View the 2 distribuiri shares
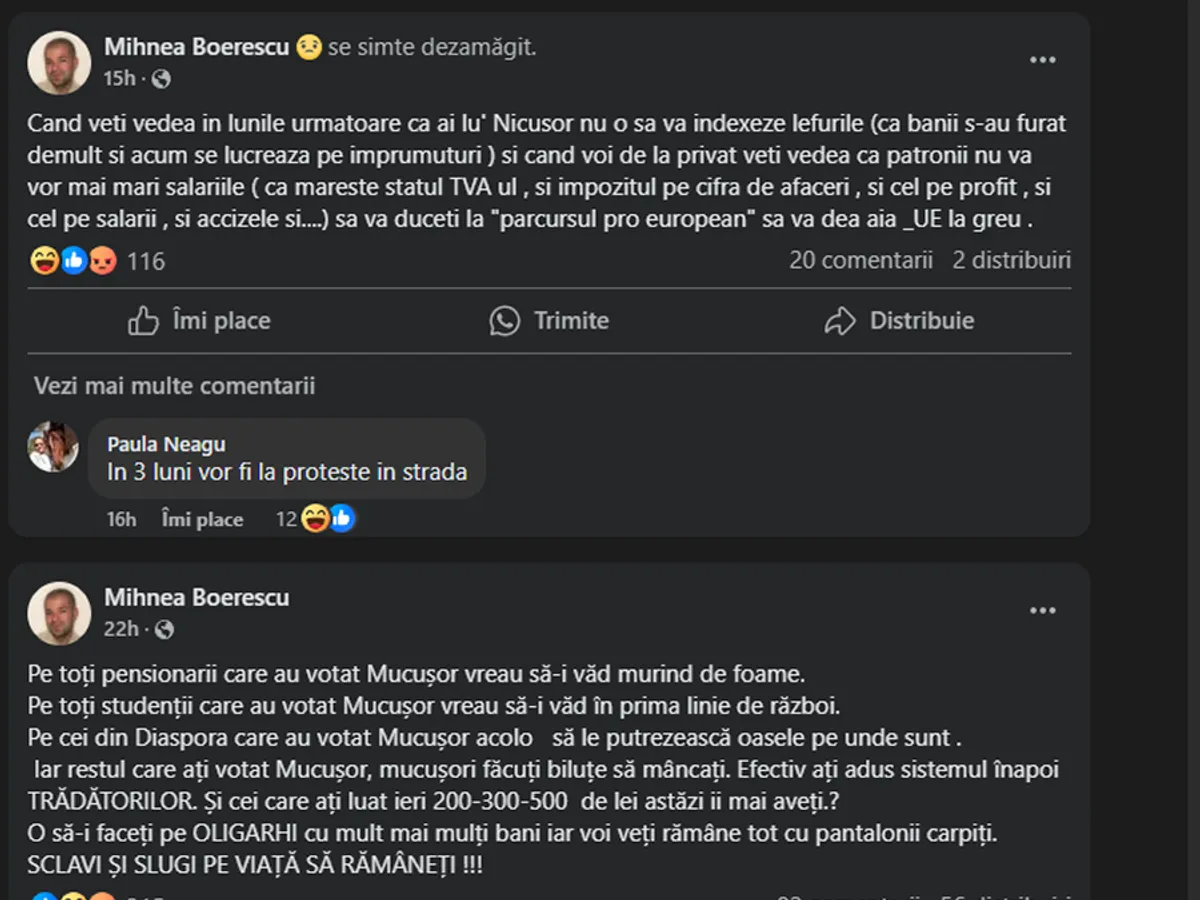 pyautogui.click(x=1011, y=261)
